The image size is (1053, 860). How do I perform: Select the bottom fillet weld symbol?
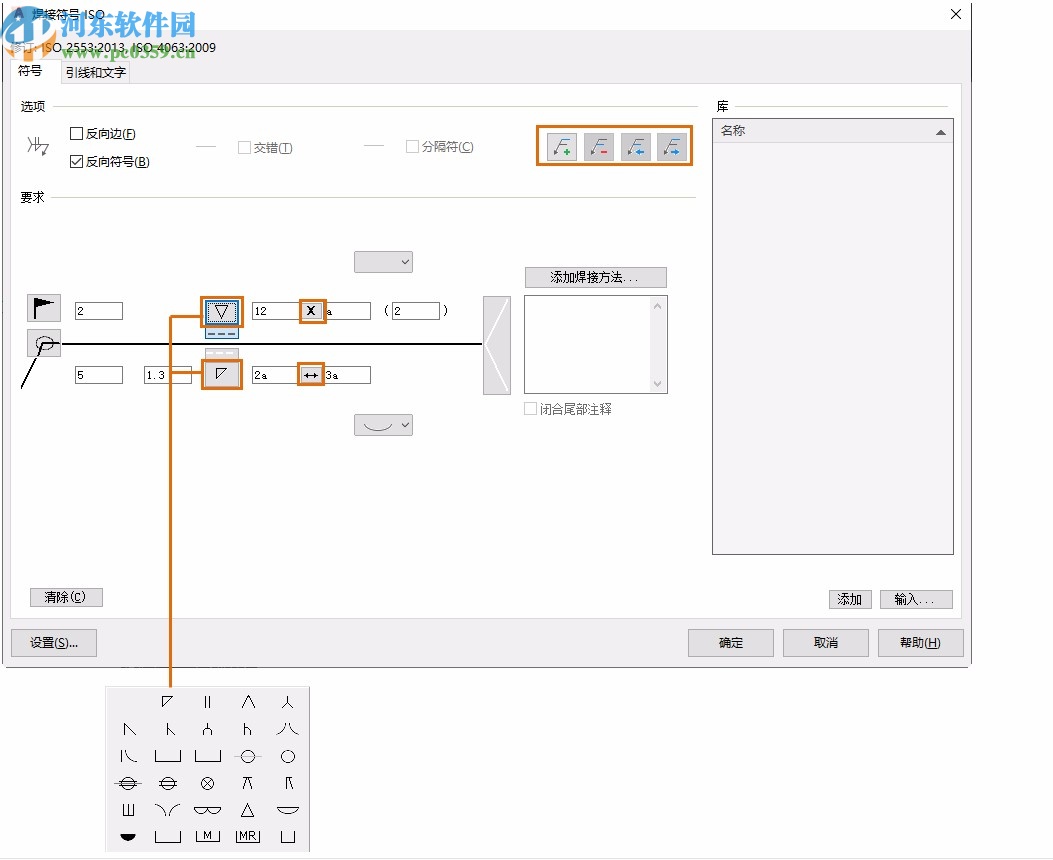(222, 374)
